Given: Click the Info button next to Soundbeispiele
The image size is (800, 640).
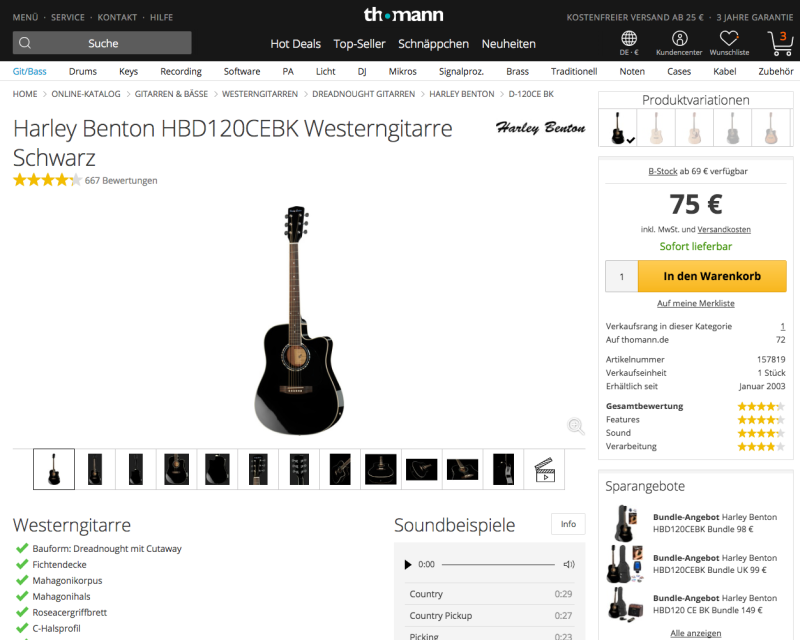Looking at the screenshot, I should (x=568, y=524).
